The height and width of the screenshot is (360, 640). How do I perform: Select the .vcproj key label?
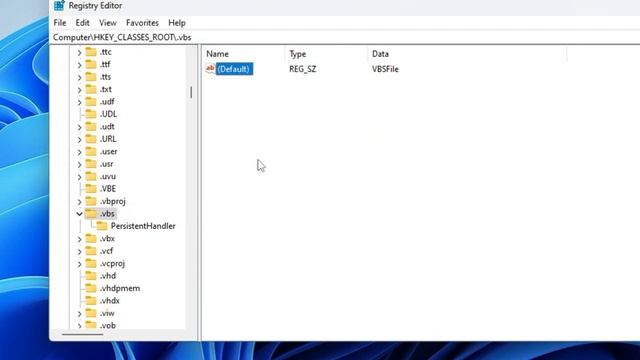click(112, 264)
